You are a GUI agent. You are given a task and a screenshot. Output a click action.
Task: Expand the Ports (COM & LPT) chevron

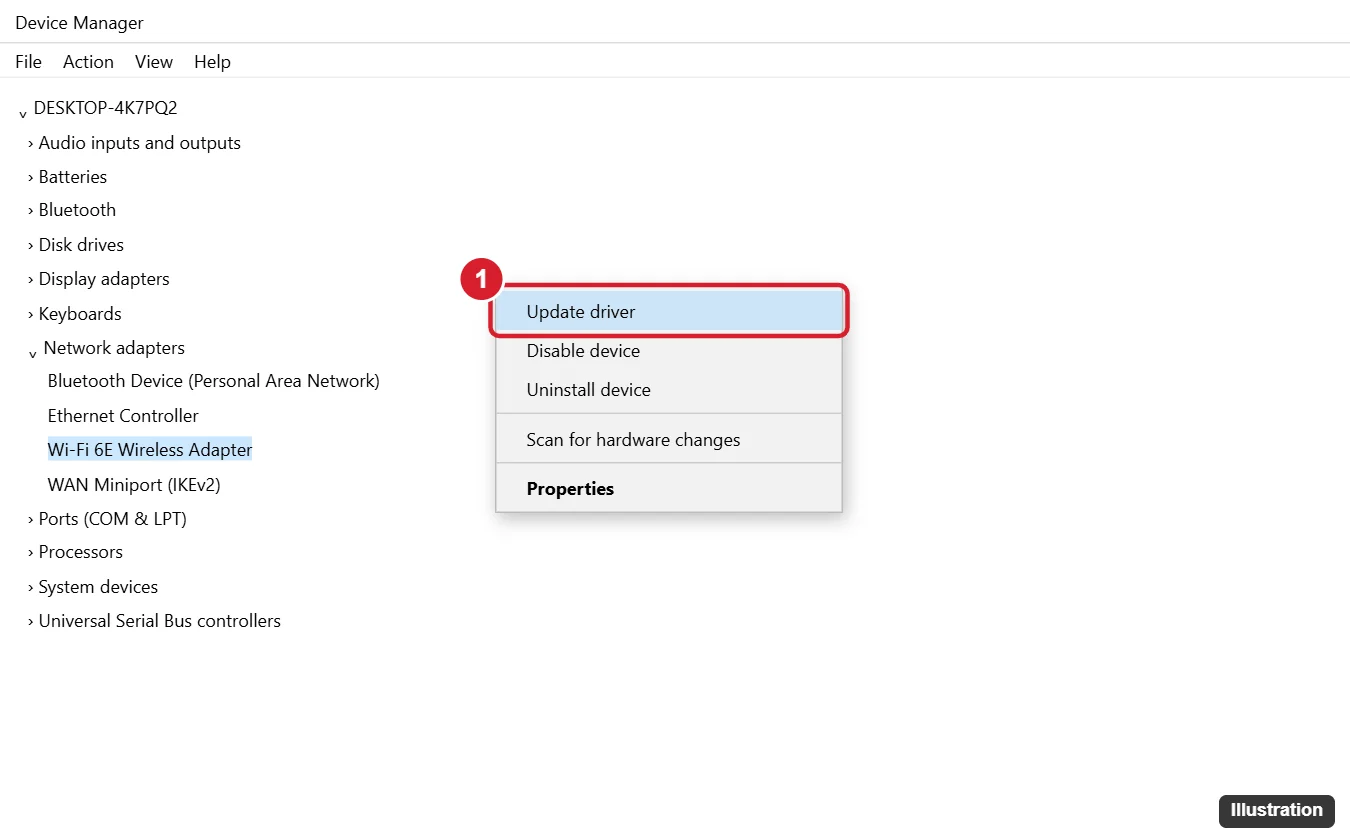pyautogui.click(x=30, y=520)
